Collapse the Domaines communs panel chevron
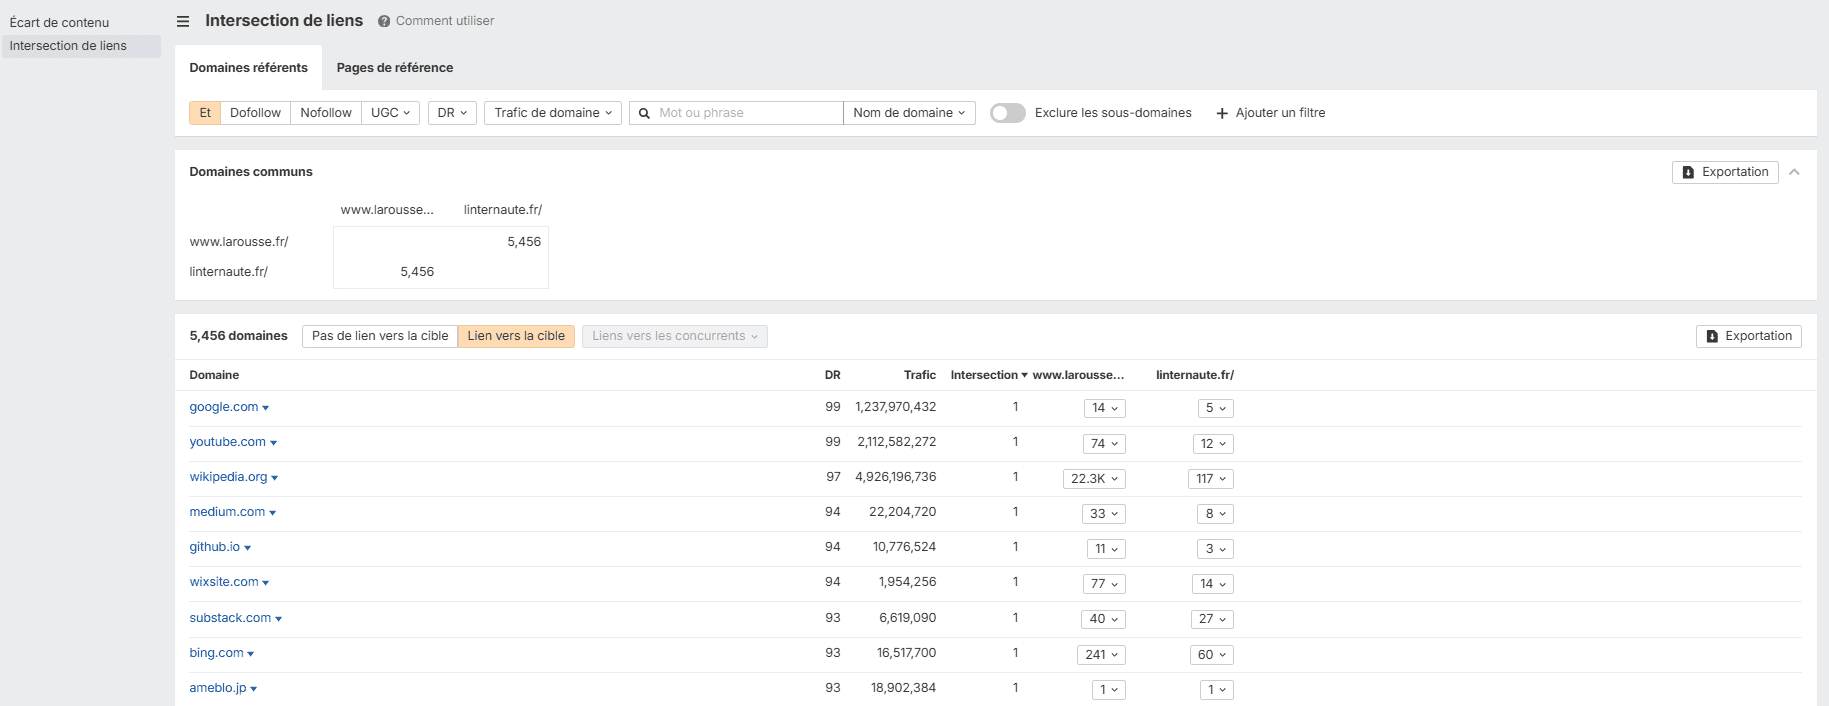Screen dimensions: 1829x706 (x=1794, y=172)
